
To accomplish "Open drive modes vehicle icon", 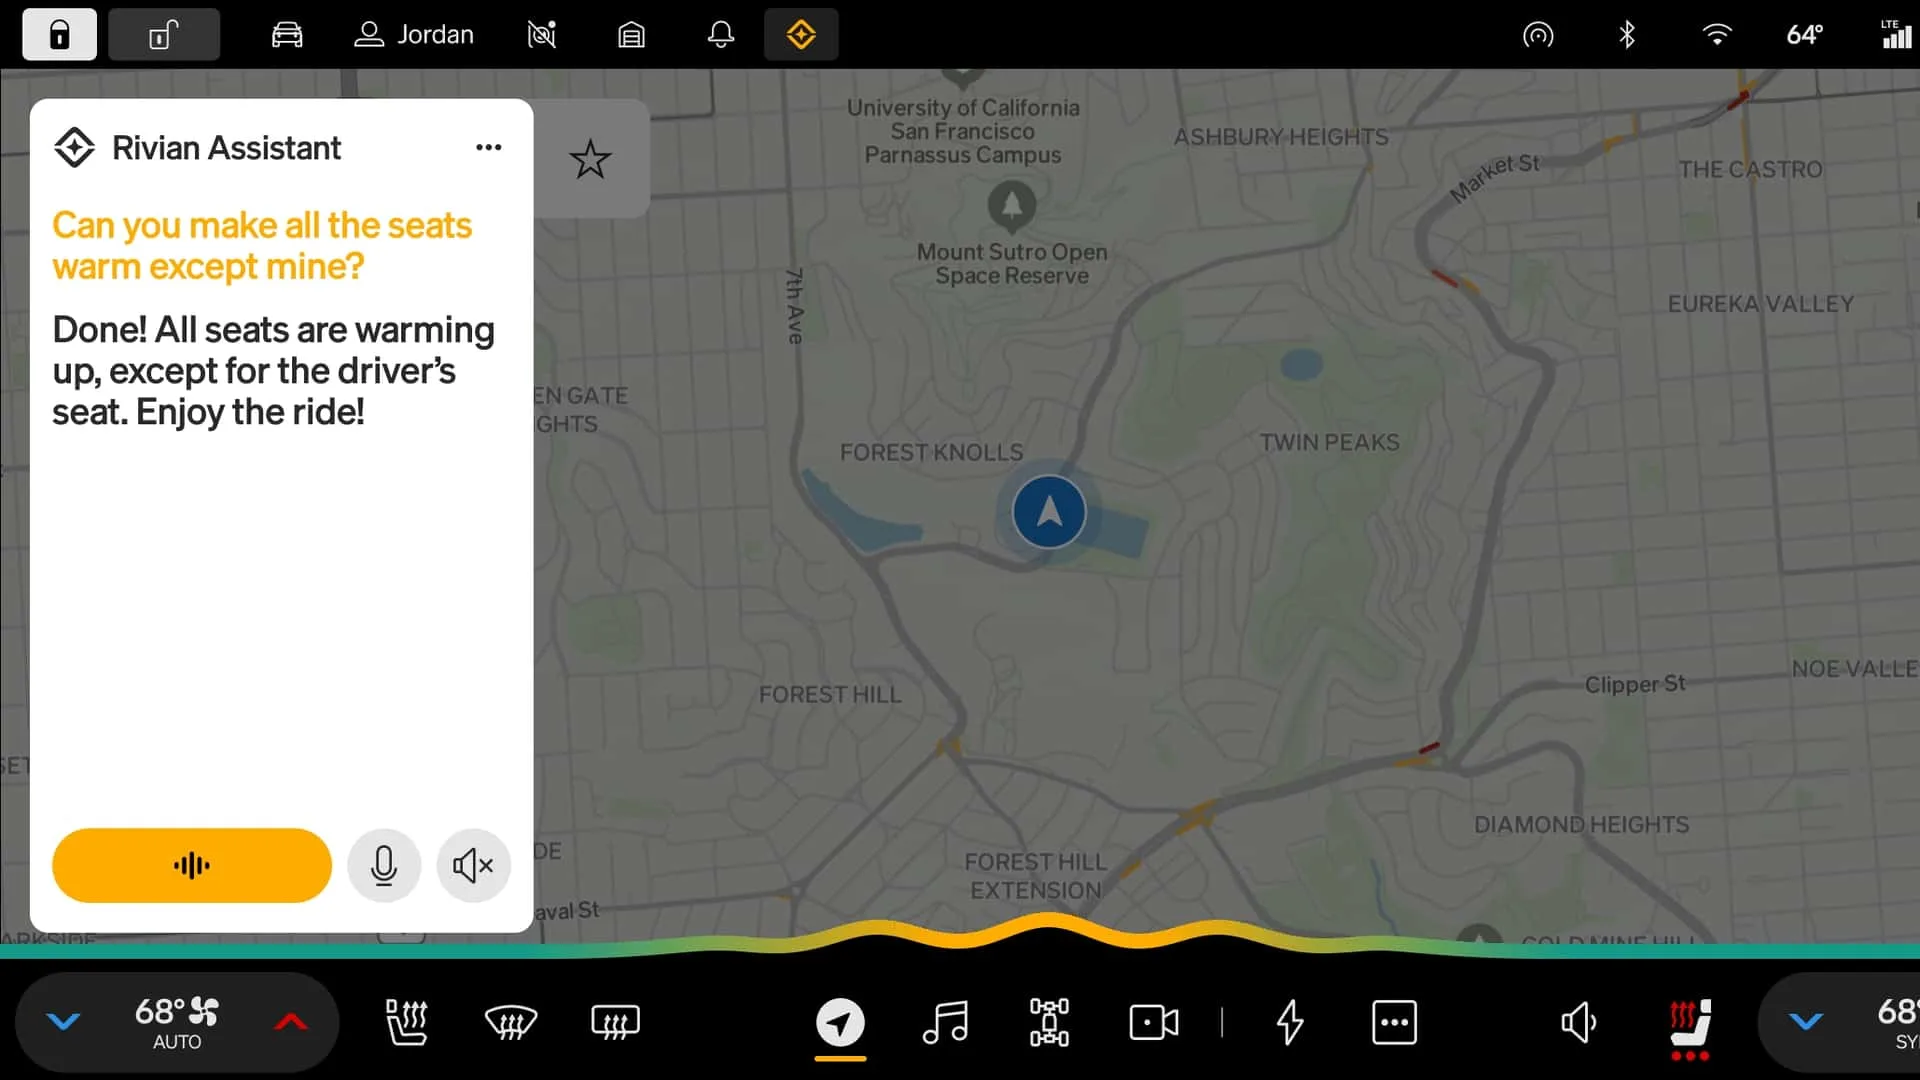I will 1049,1022.
